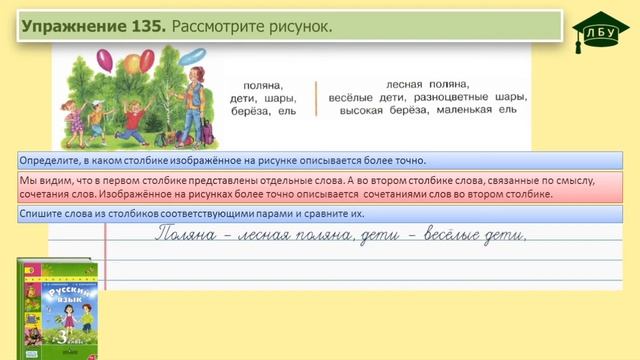640x360 pixels.
Task: Click the blue instruction 'Определите, в каком столбике...'
Action: (x=320, y=160)
